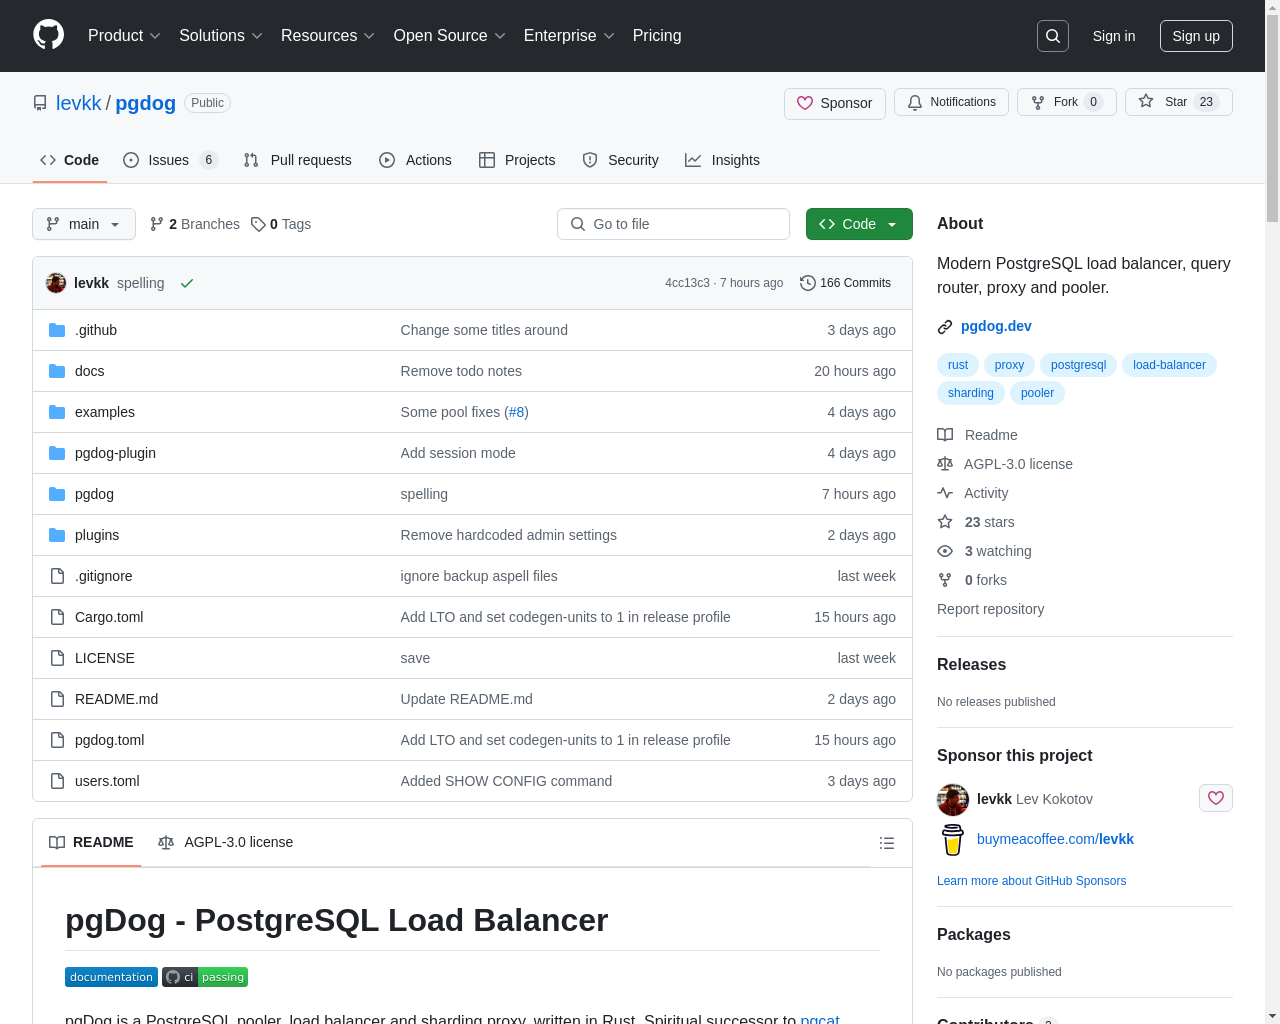1280x1024 pixels.
Task: Switch to the Security tab
Action: (620, 160)
